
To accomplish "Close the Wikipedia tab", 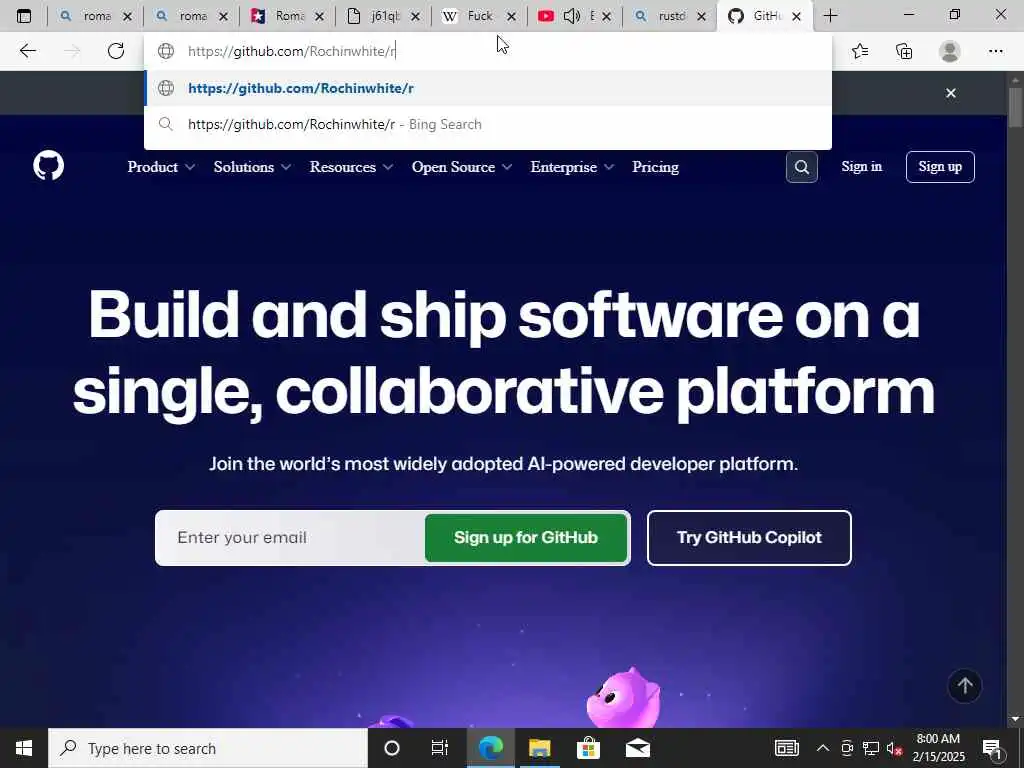I will pos(511,16).
